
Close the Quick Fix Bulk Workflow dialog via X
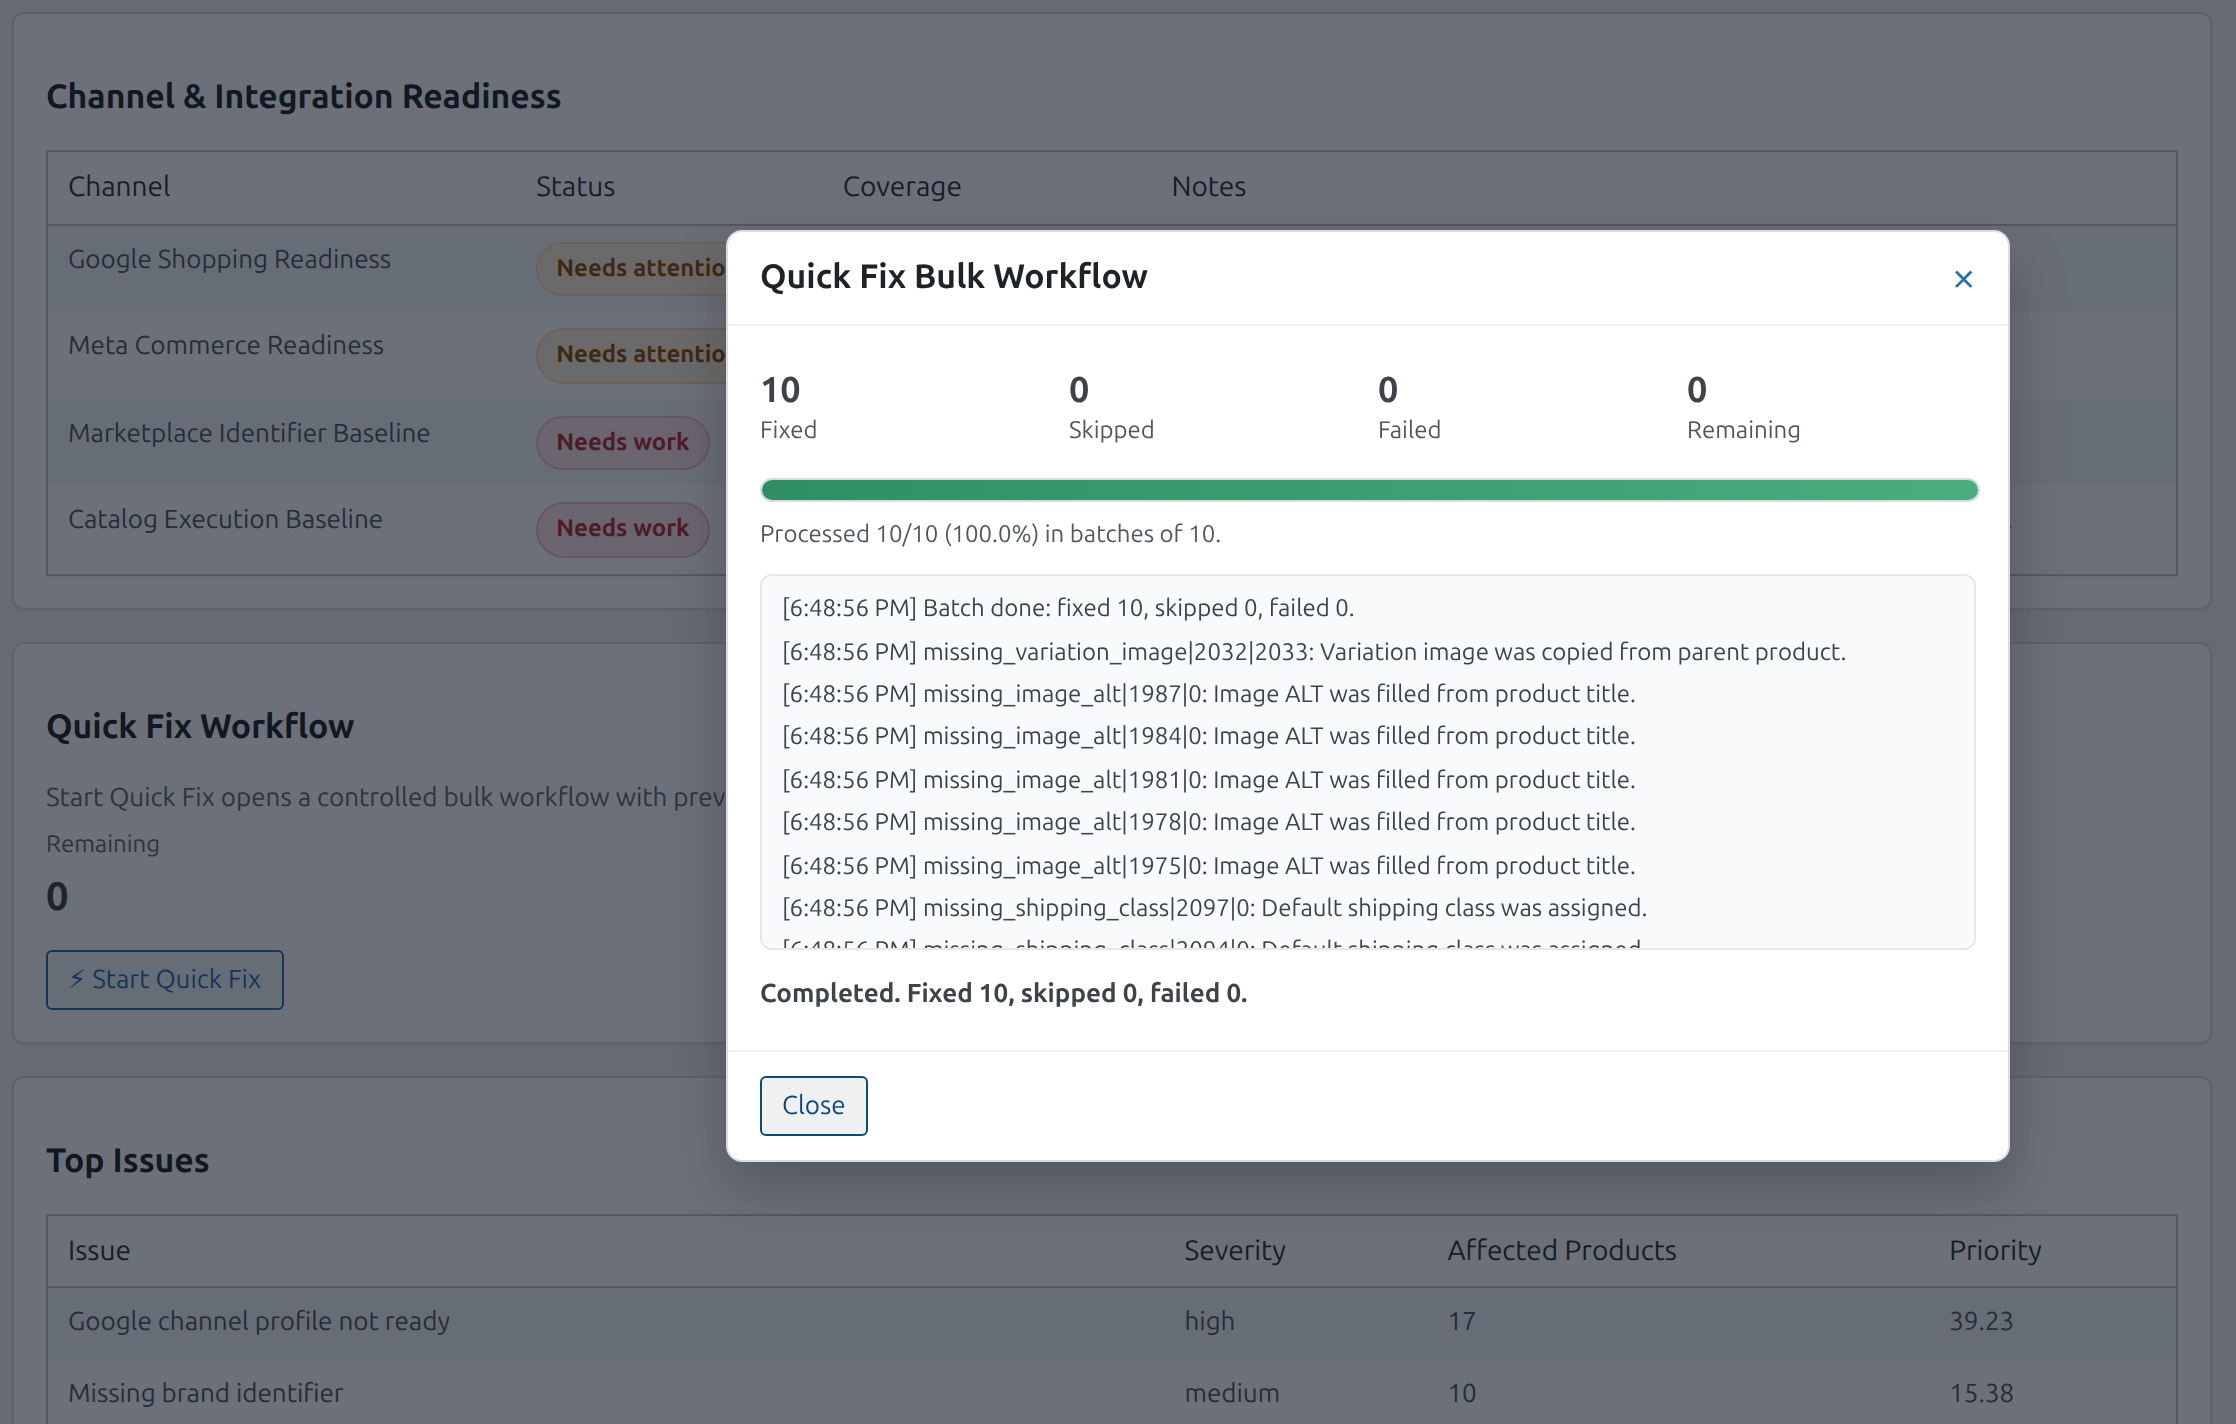[1963, 279]
